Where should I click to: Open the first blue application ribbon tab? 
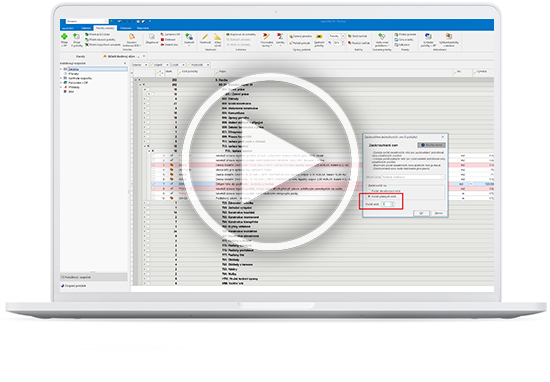point(68,28)
